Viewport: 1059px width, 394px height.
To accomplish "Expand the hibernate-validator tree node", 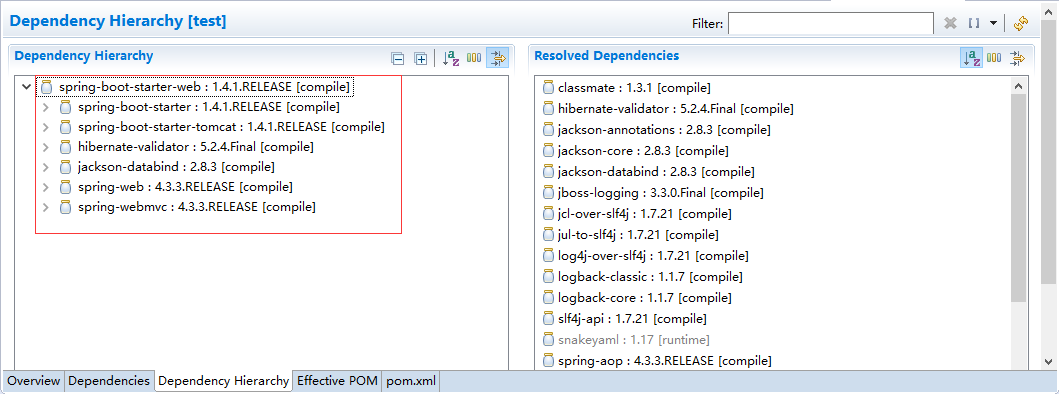I will tap(45, 147).
